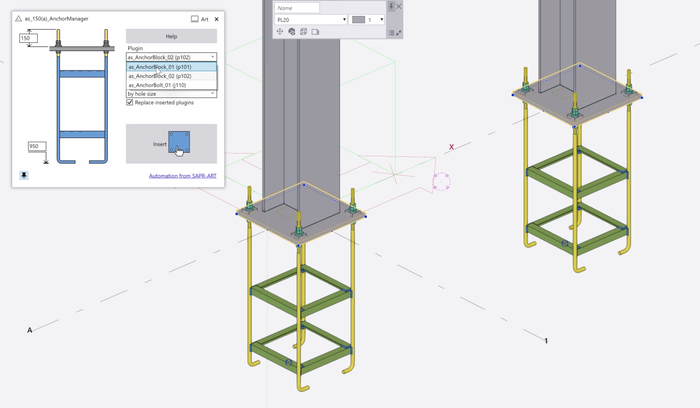Viewport: 700px width, 408px height.
Task: Pick as_AnchorBlock_02 (p102) in the dropdown list
Action: [x=164, y=76]
